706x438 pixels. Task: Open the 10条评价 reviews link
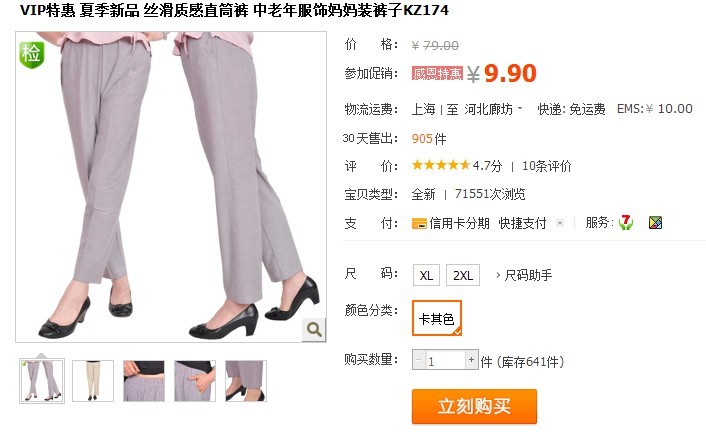pos(547,166)
